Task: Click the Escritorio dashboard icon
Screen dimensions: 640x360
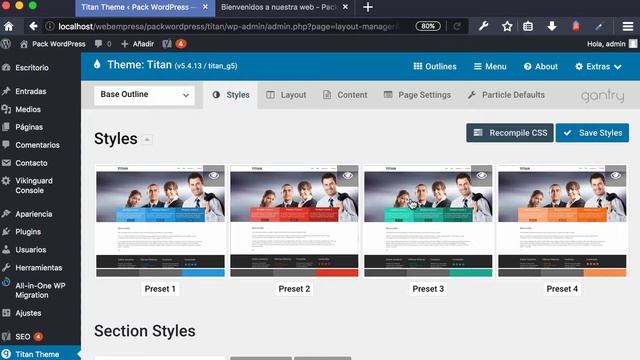Action: 6,68
